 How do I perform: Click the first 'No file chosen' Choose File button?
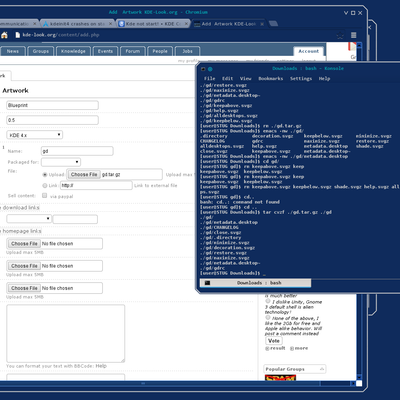tap(24, 244)
